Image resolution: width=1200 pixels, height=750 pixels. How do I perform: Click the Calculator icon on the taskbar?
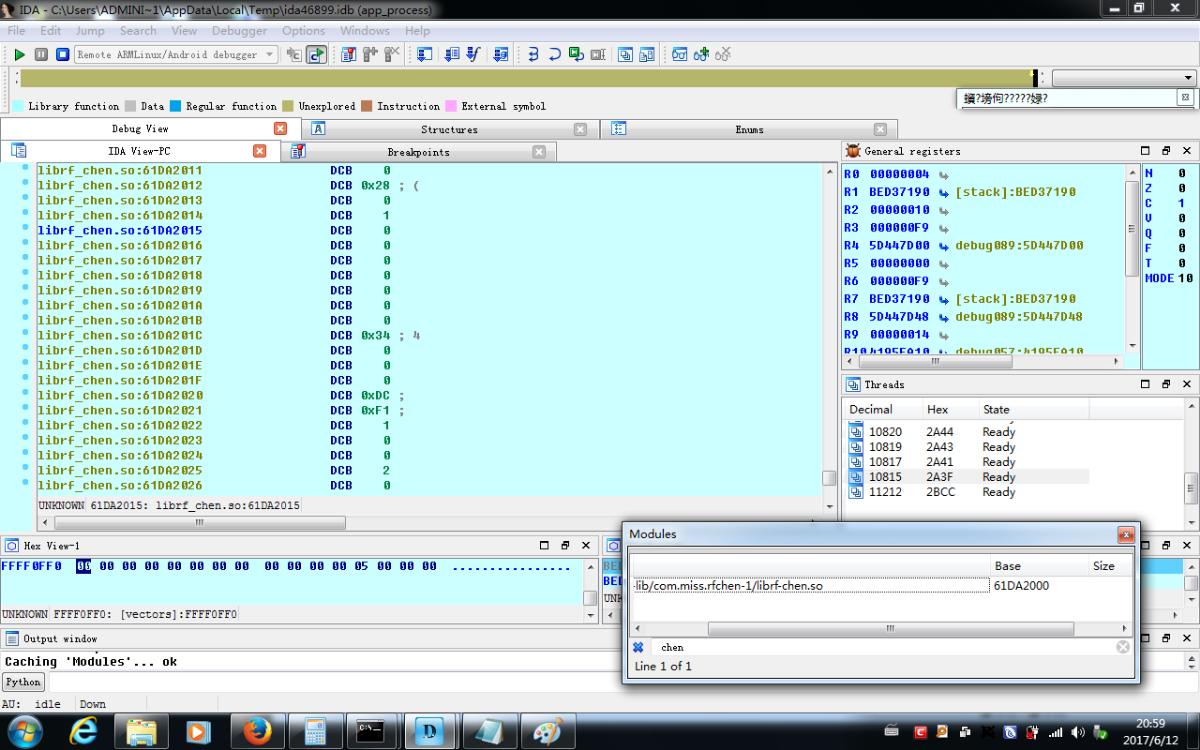click(x=314, y=732)
